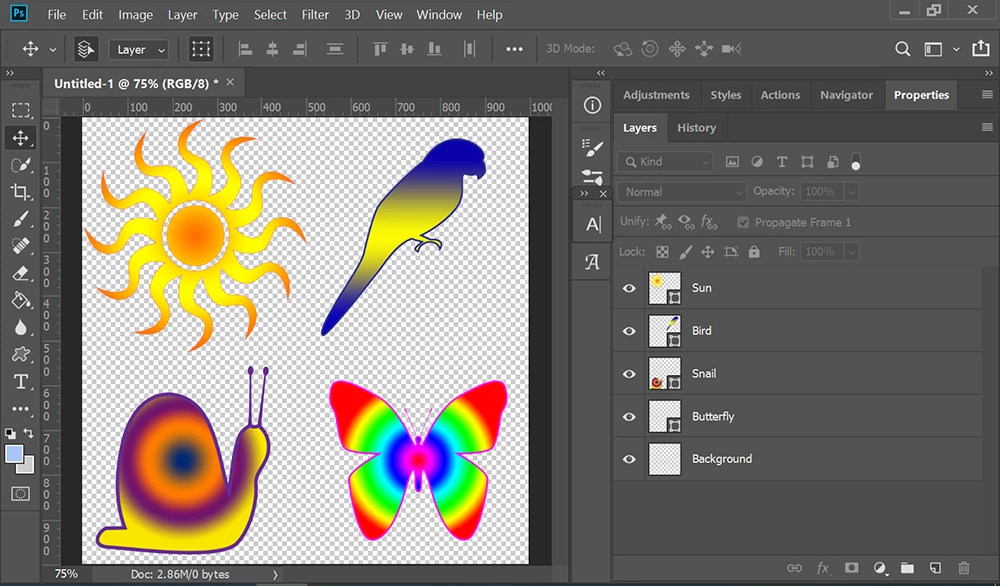Open the Layer auto-select dropdown
The height and width of the screenshot is (586, 1000).
click(x=140, y=50)
